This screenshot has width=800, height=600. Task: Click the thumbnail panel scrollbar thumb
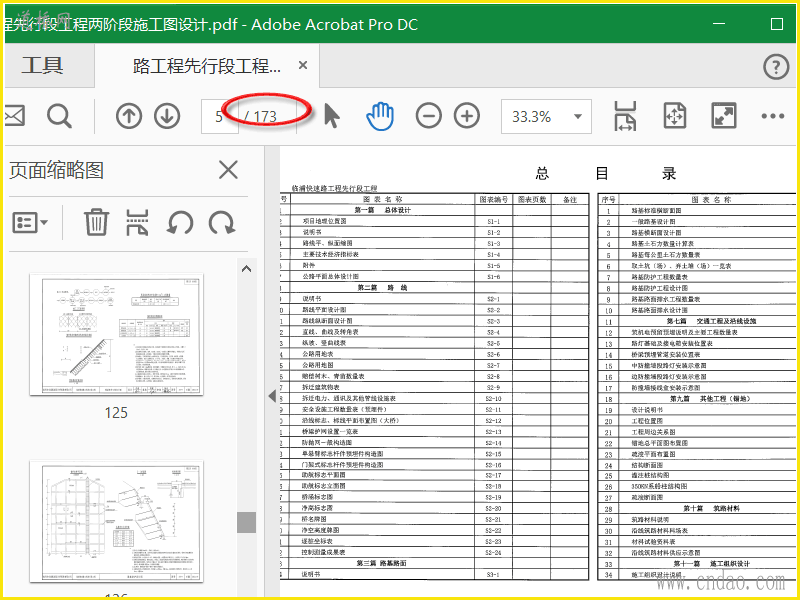[x=246, y=522]
